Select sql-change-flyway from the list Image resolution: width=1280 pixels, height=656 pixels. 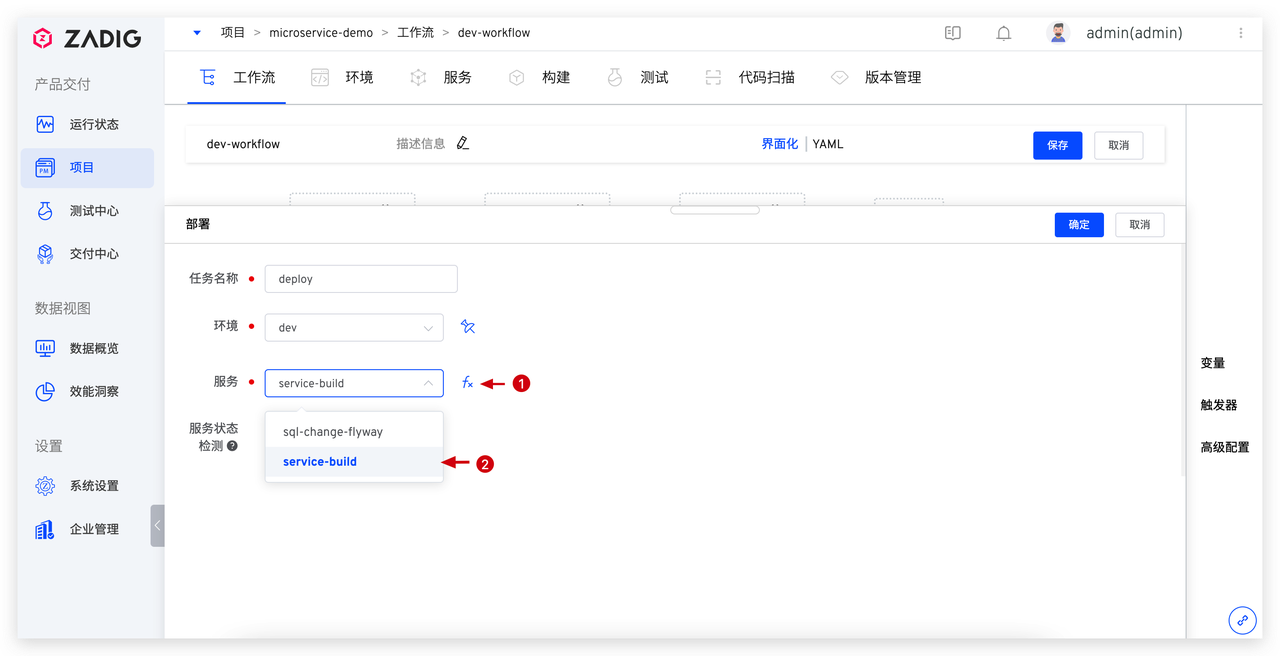333,432
